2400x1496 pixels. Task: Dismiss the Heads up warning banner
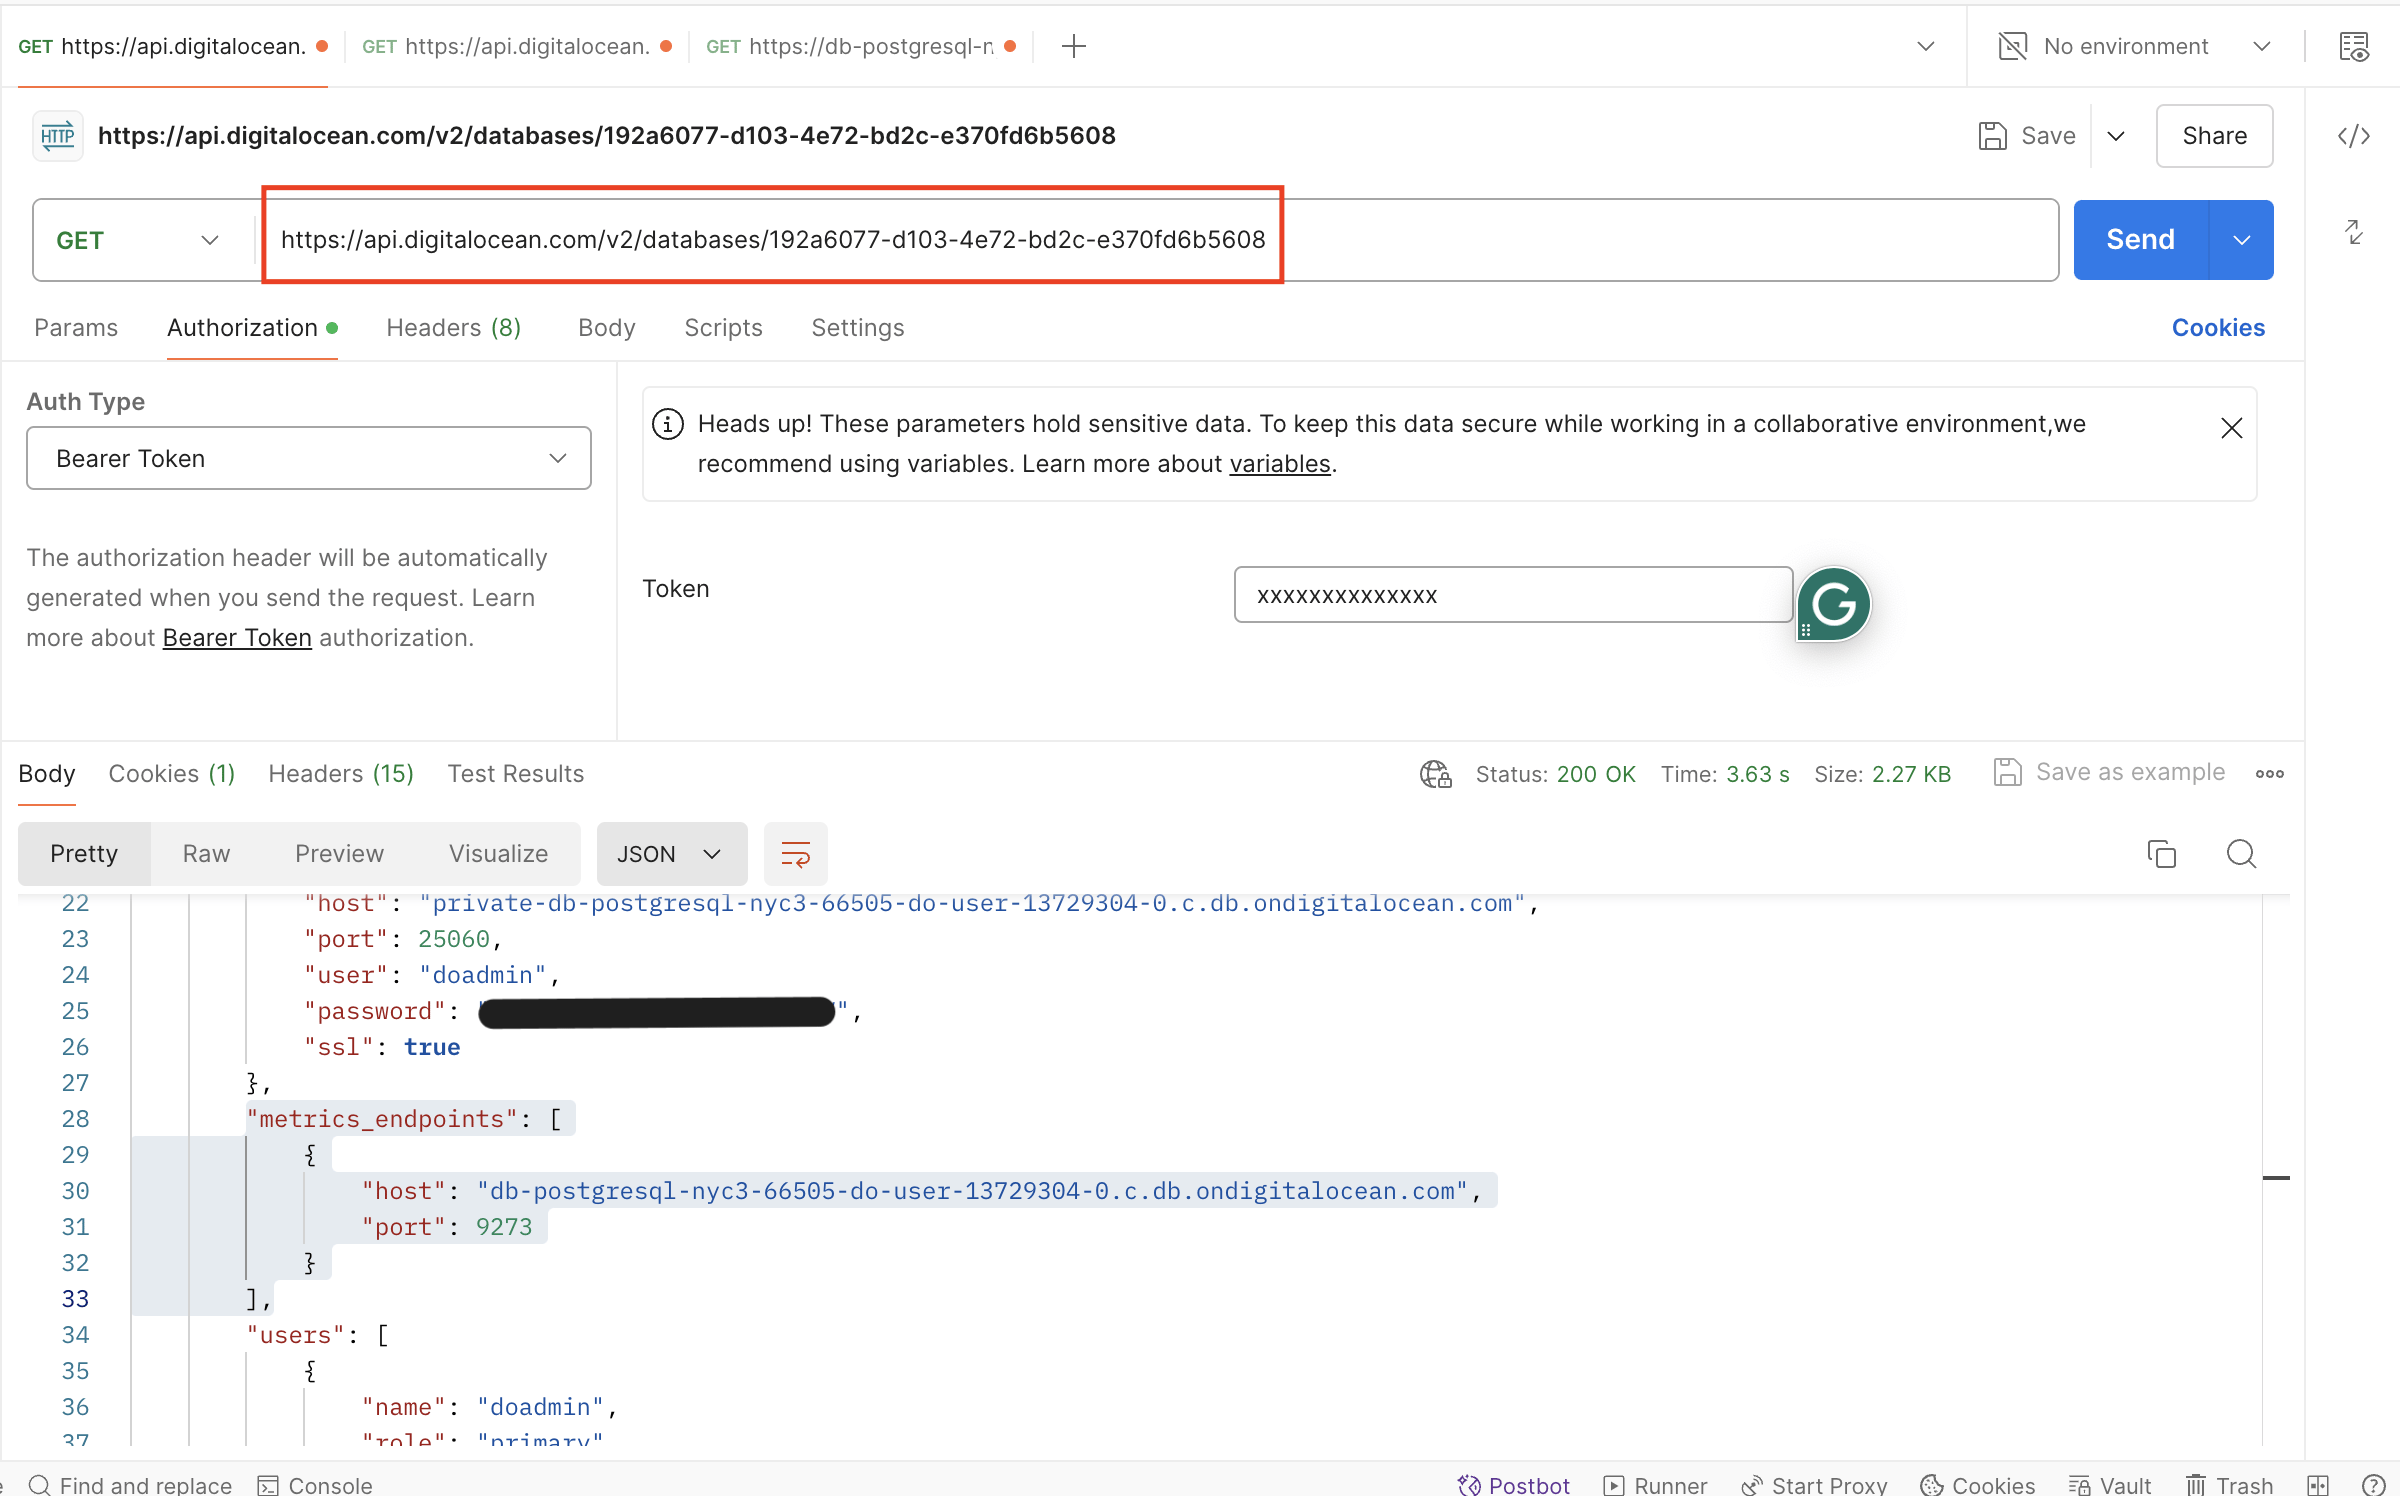pyautogui.click(x=2231, y=428)
